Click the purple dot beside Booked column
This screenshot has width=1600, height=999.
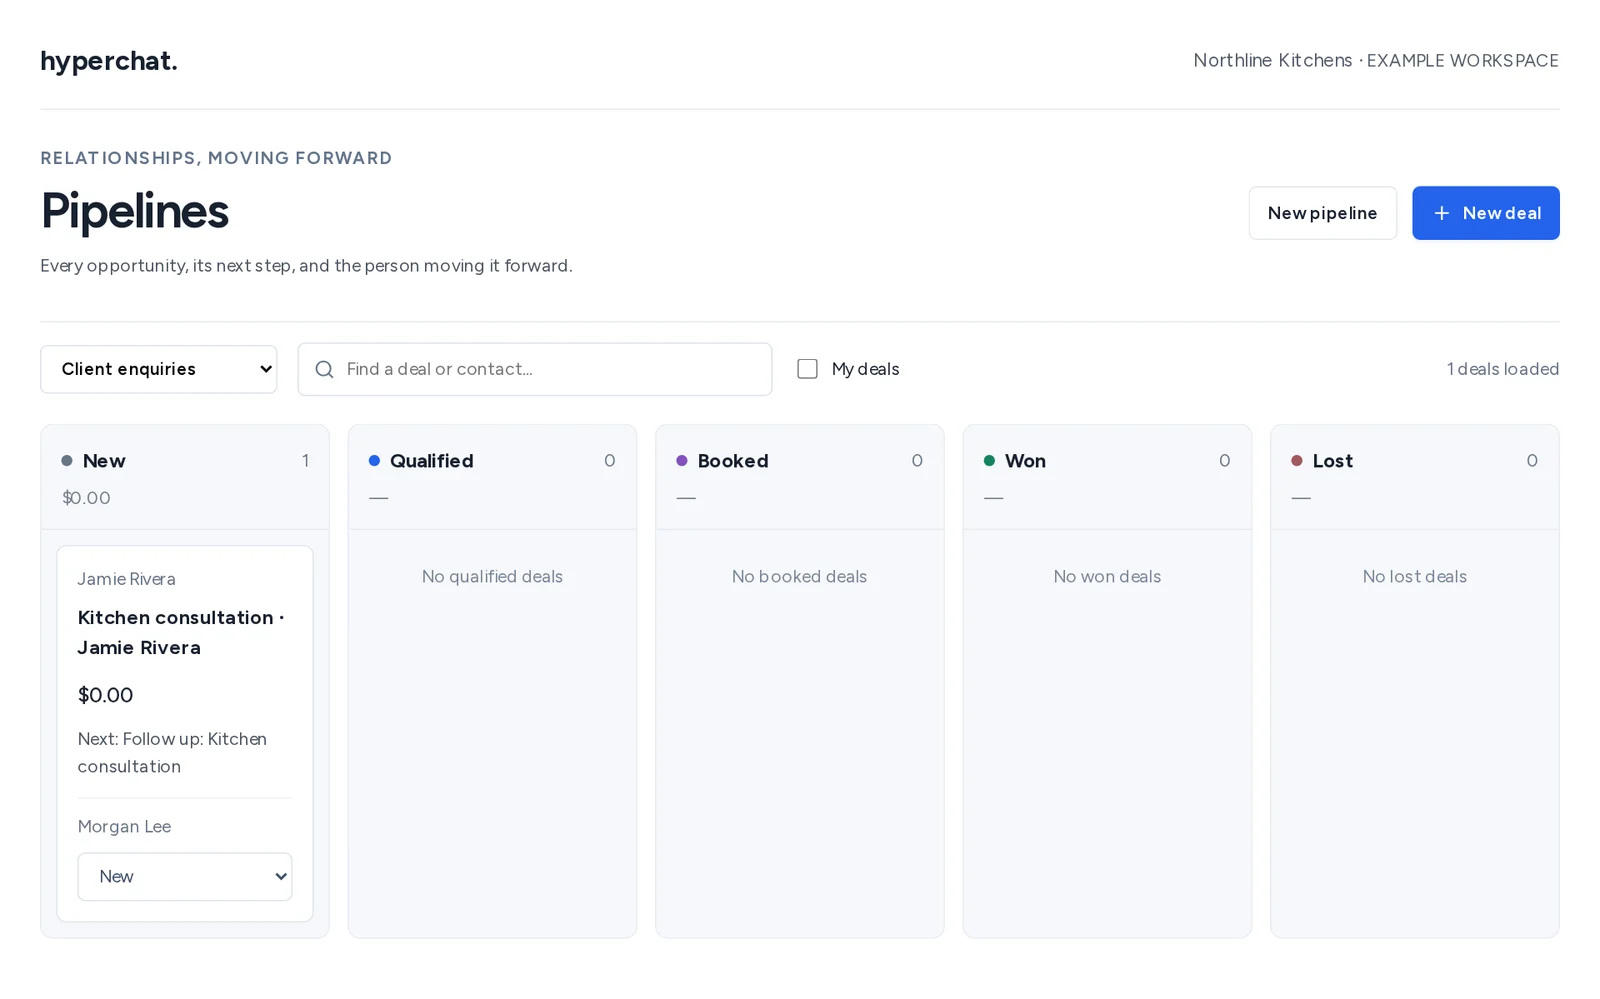click(x=682, y=461)
